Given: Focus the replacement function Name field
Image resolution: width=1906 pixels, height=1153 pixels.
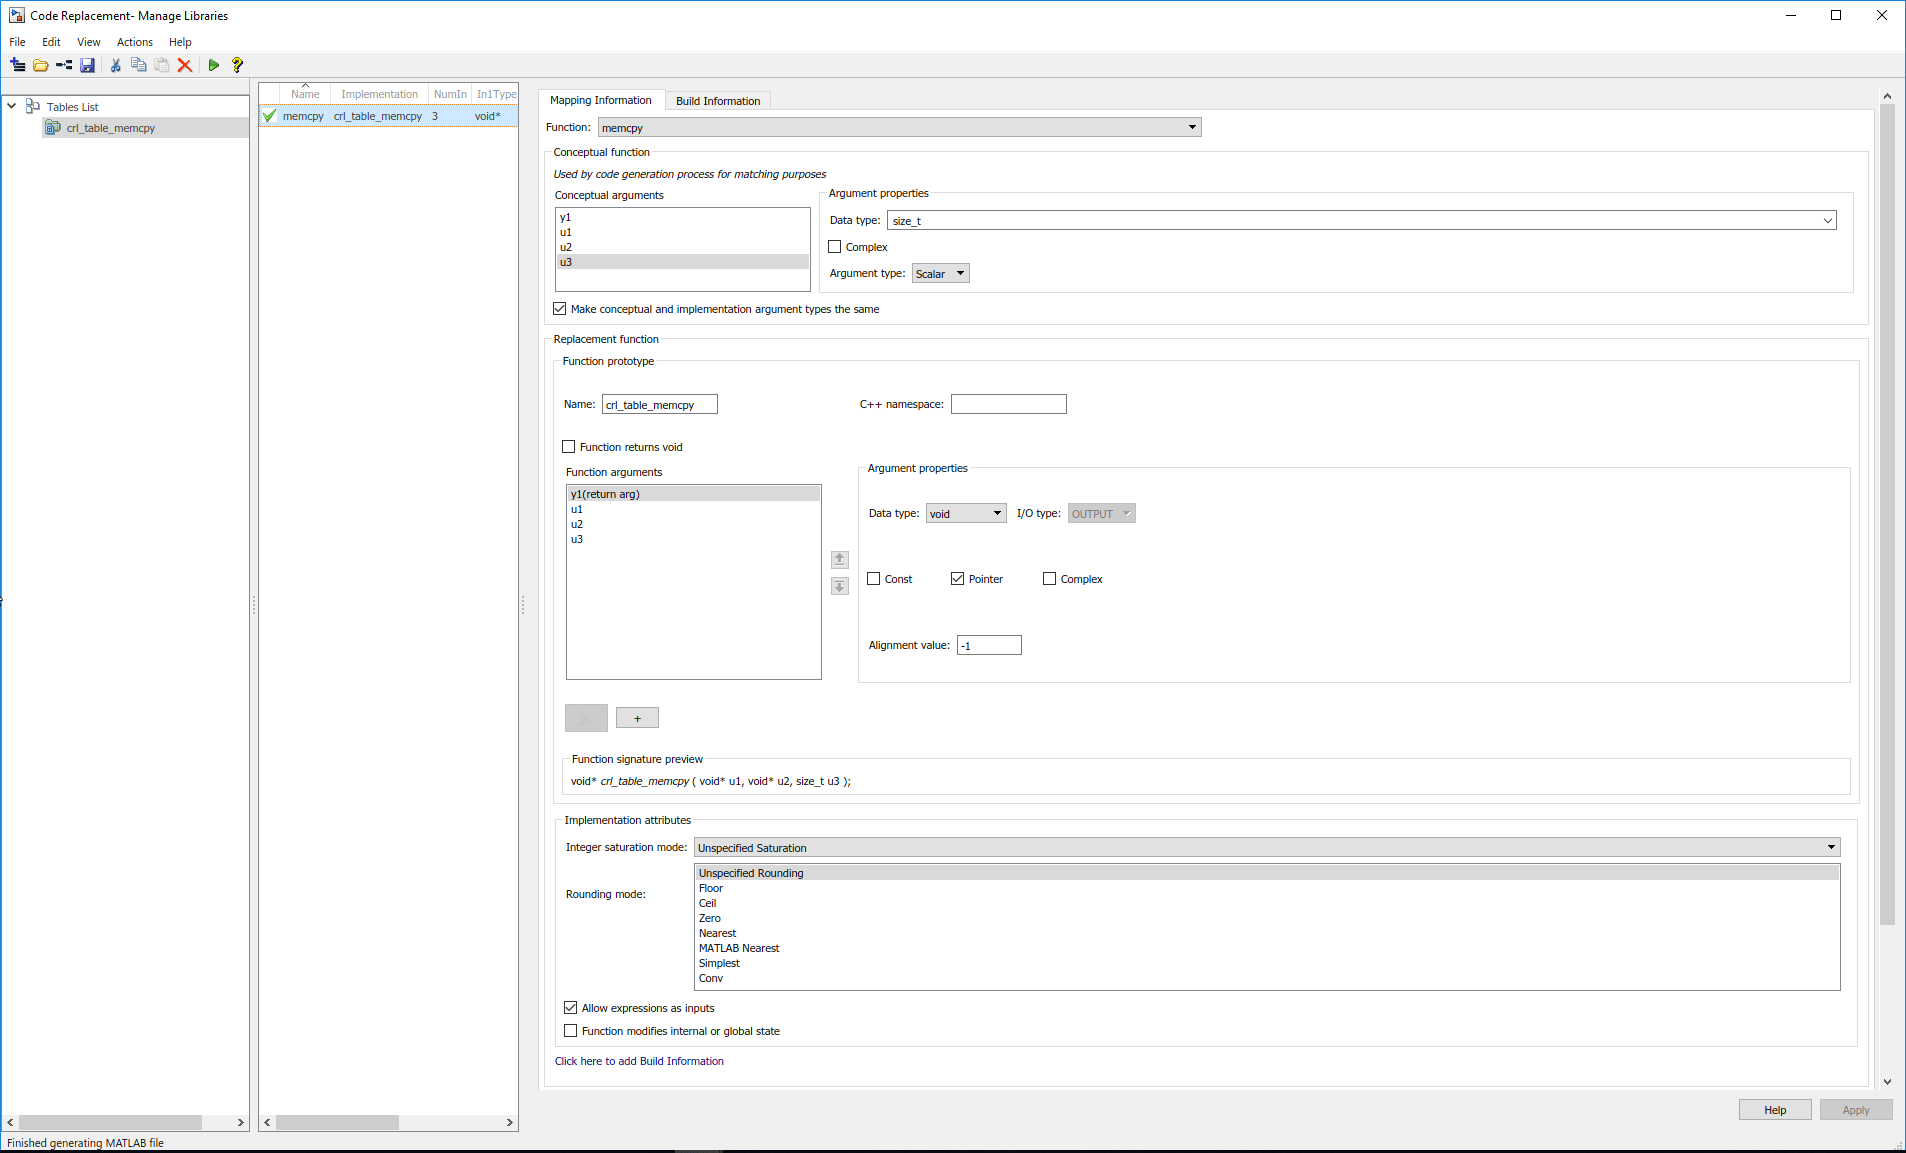Looking at the screenshot, I should 660,405.
